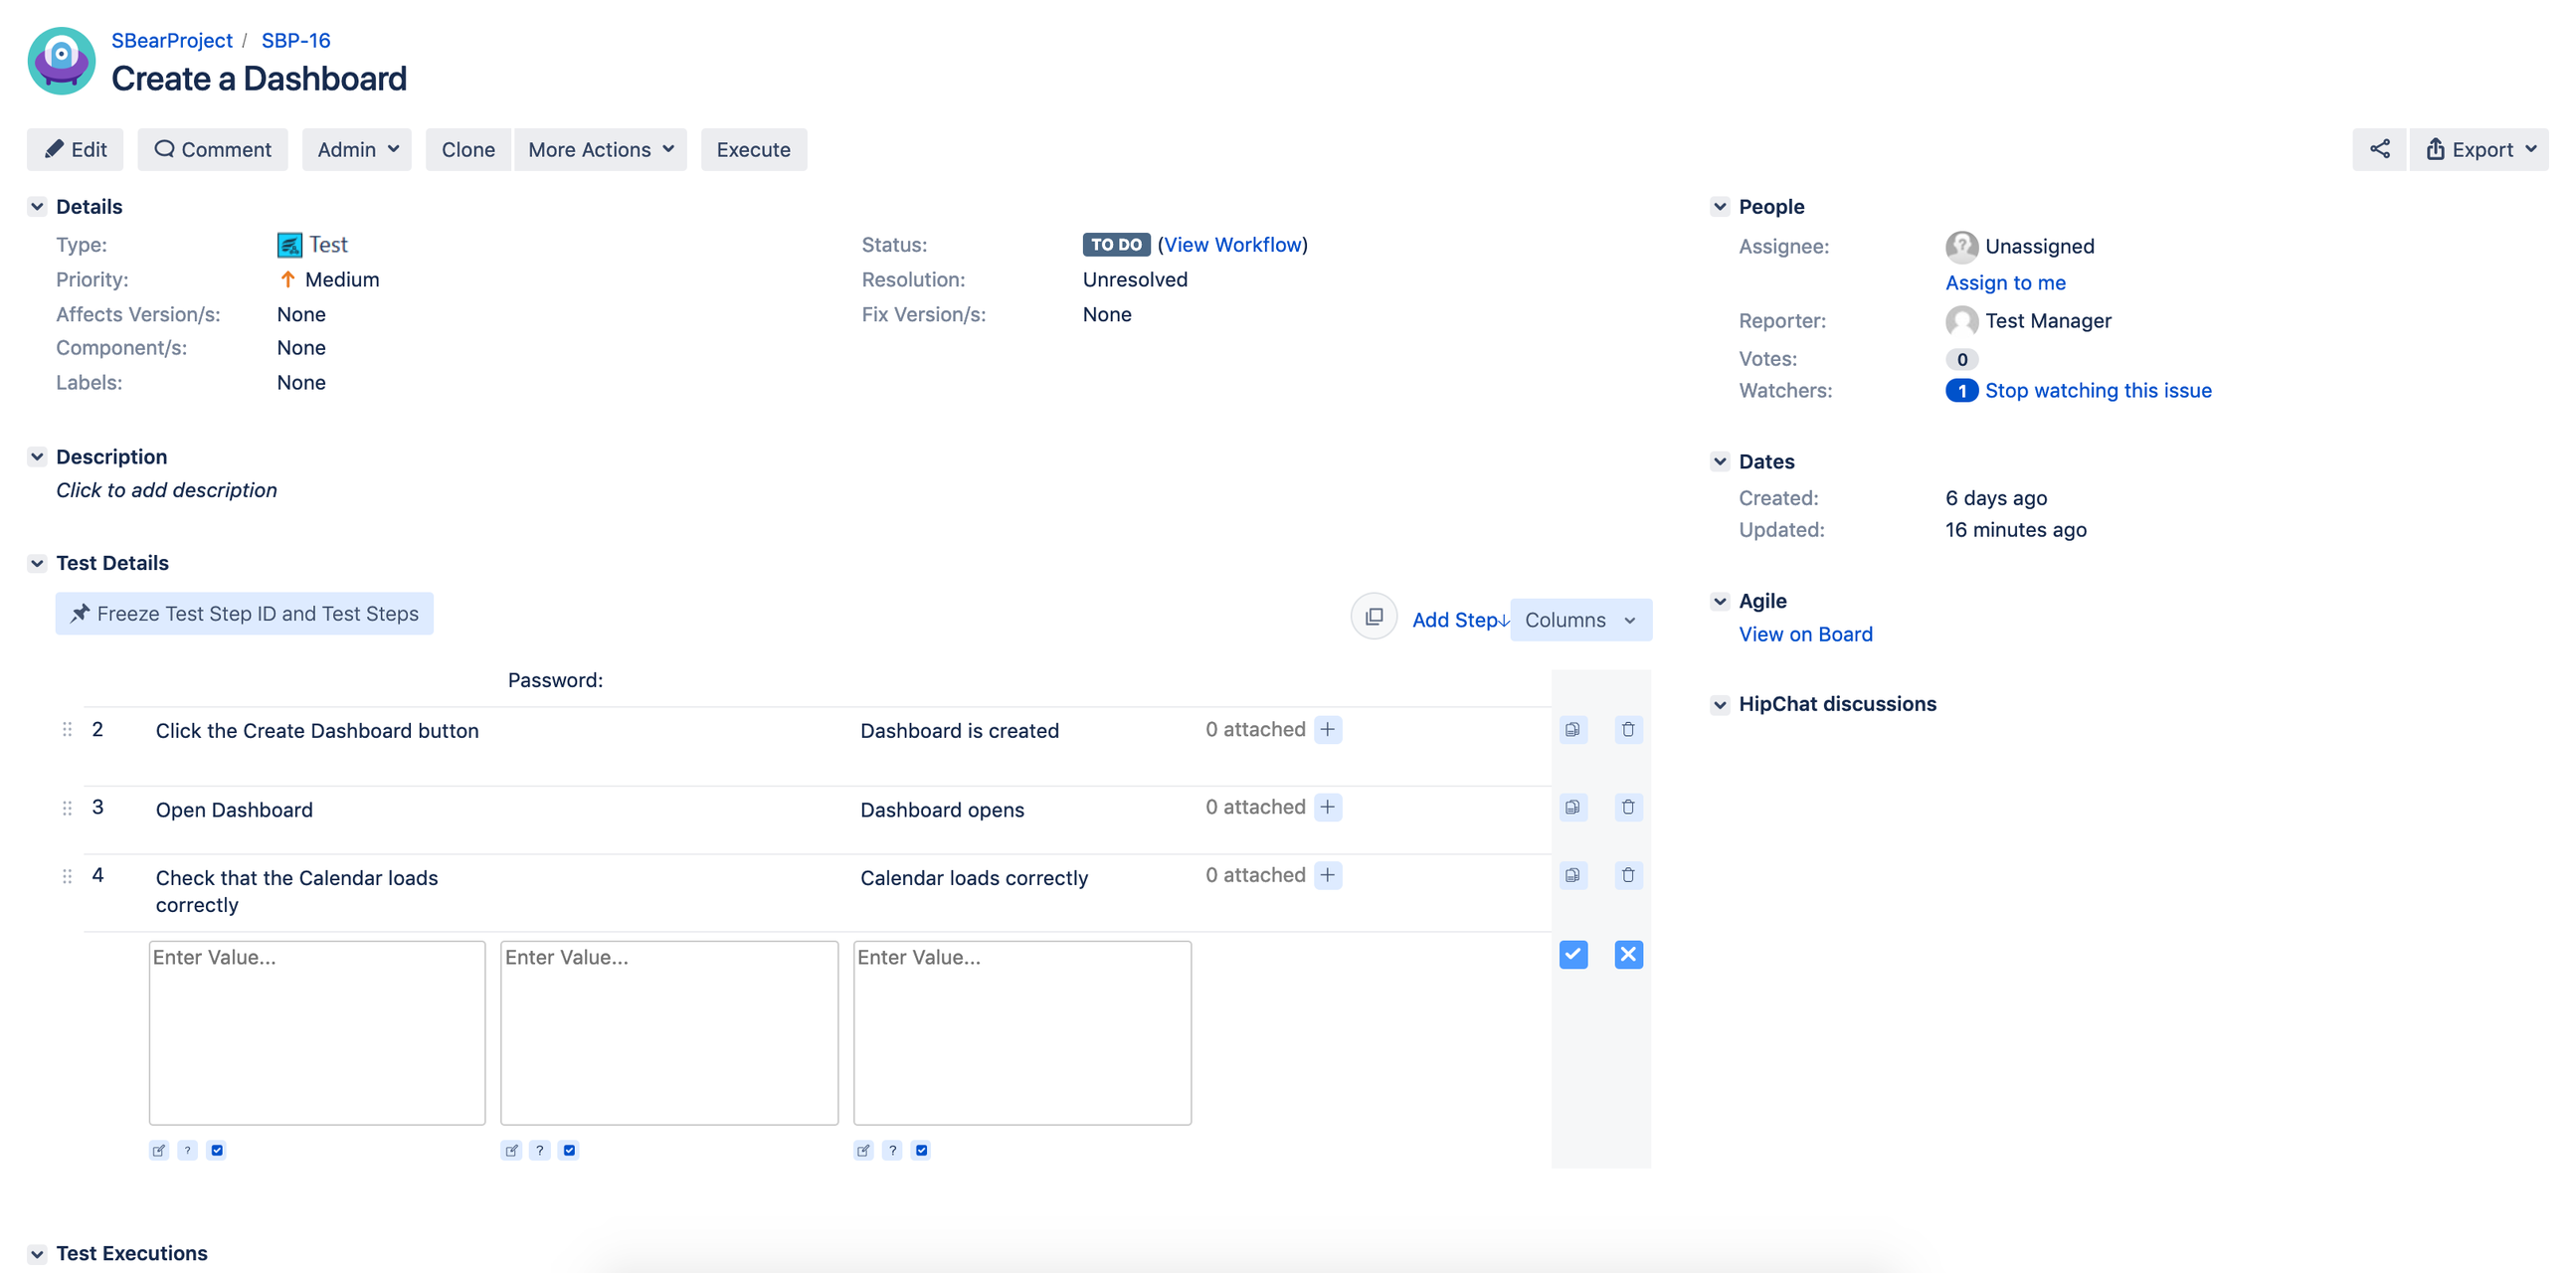Toggle the checkbox to confirm new step
Viewport: 2576px width, 1273px height.
1573,955
